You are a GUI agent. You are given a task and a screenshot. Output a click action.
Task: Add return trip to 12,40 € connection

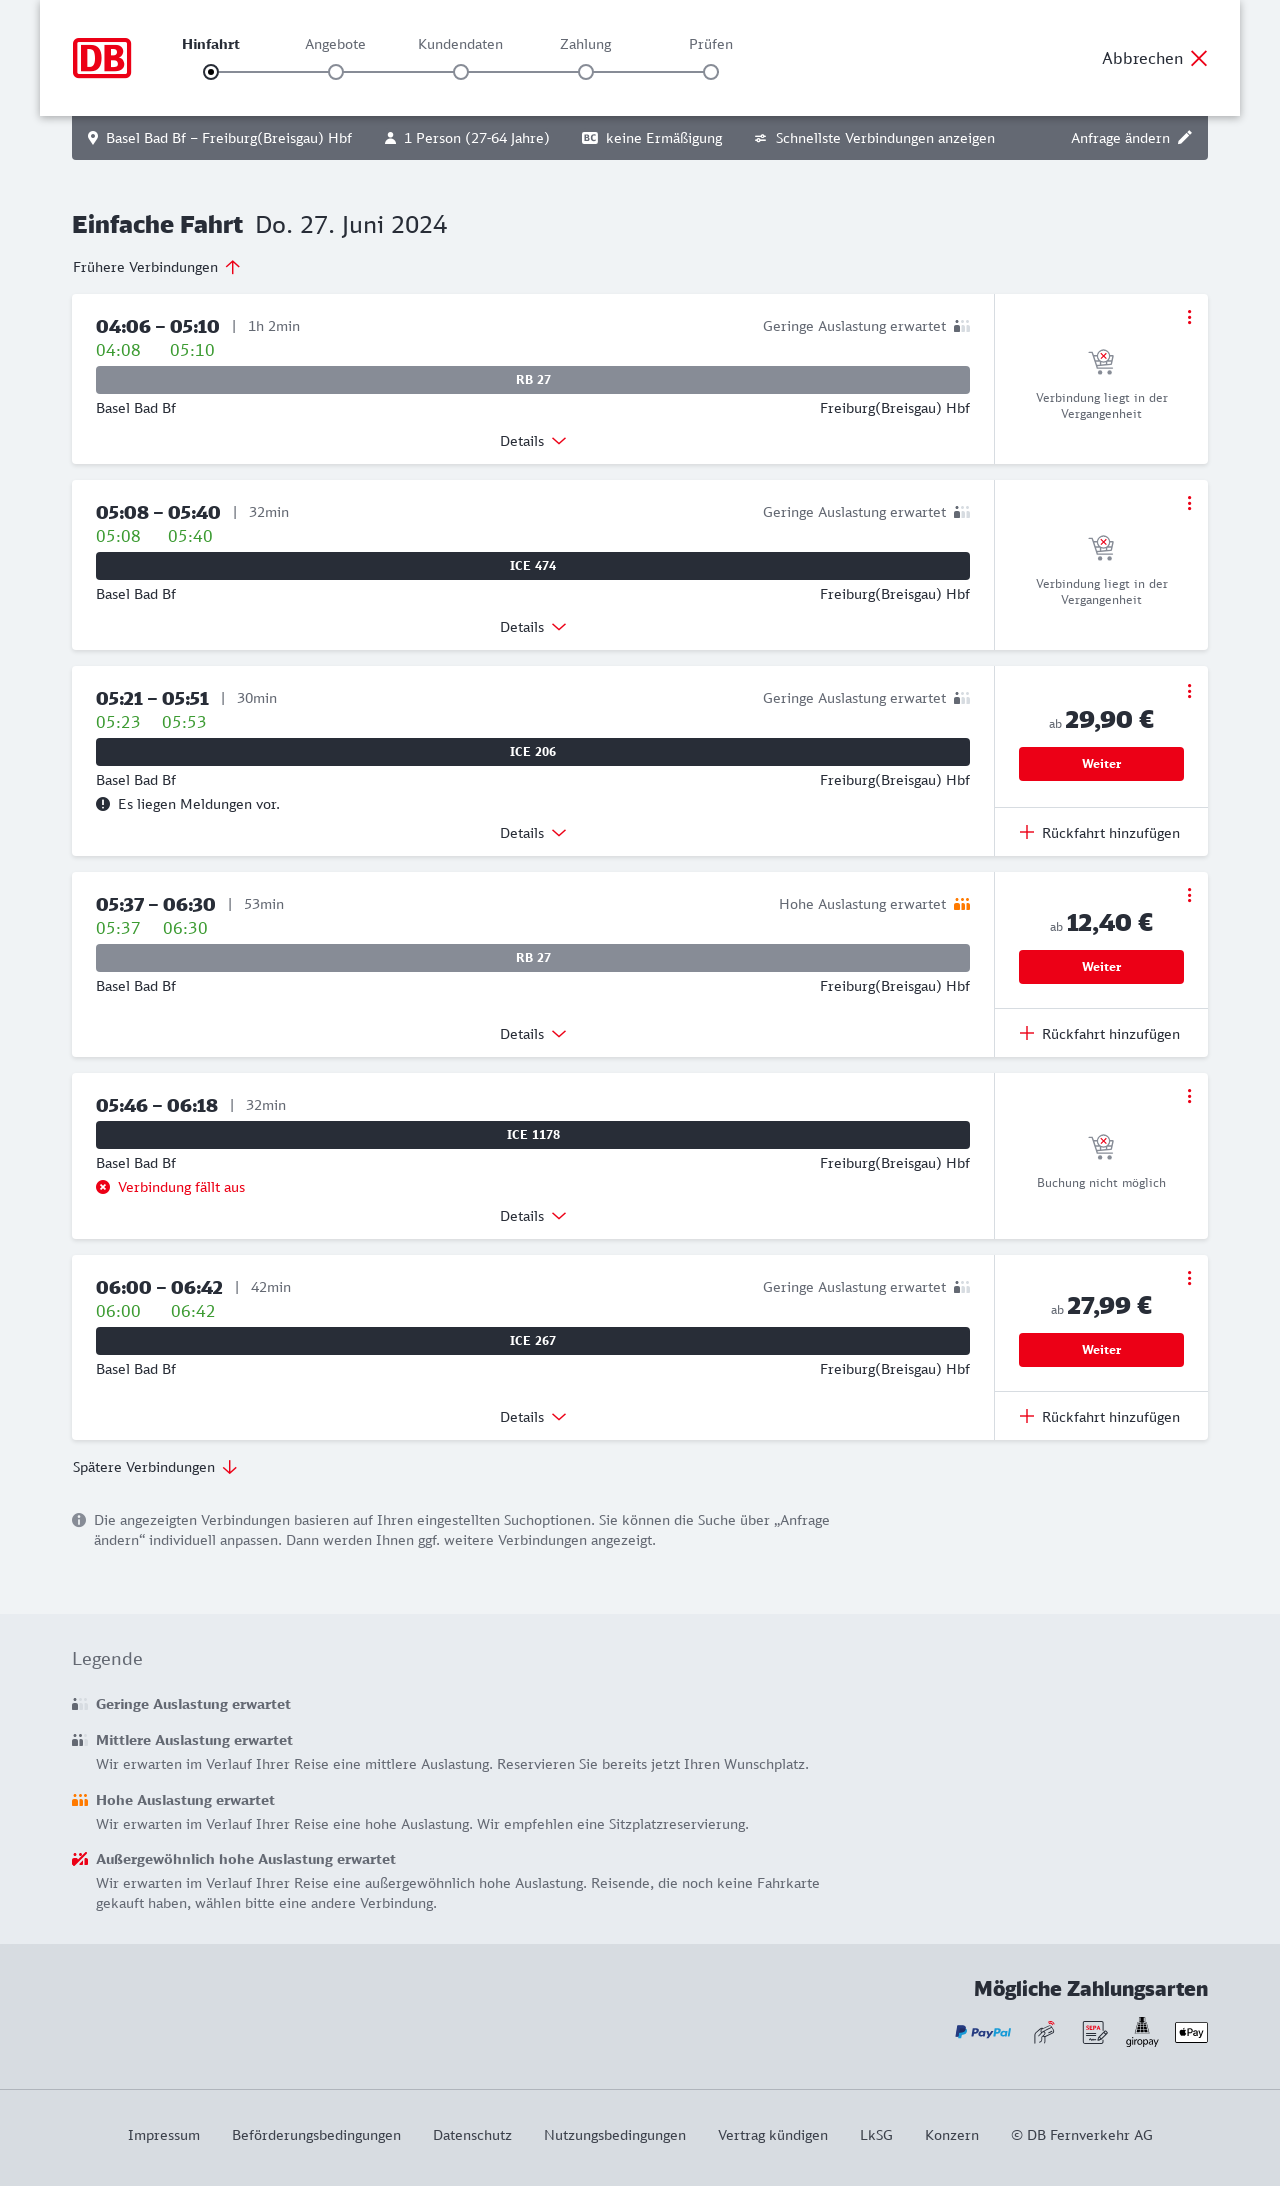(1100, 1034)
